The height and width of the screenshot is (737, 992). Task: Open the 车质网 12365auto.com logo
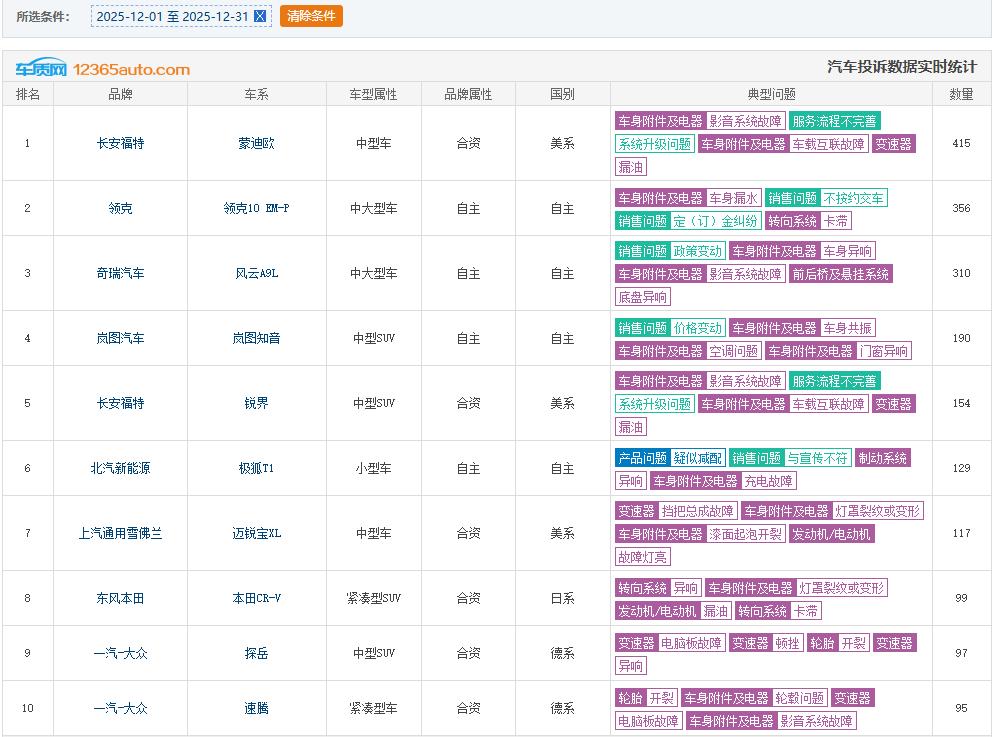pyautogui.click(x=102, y=69)
